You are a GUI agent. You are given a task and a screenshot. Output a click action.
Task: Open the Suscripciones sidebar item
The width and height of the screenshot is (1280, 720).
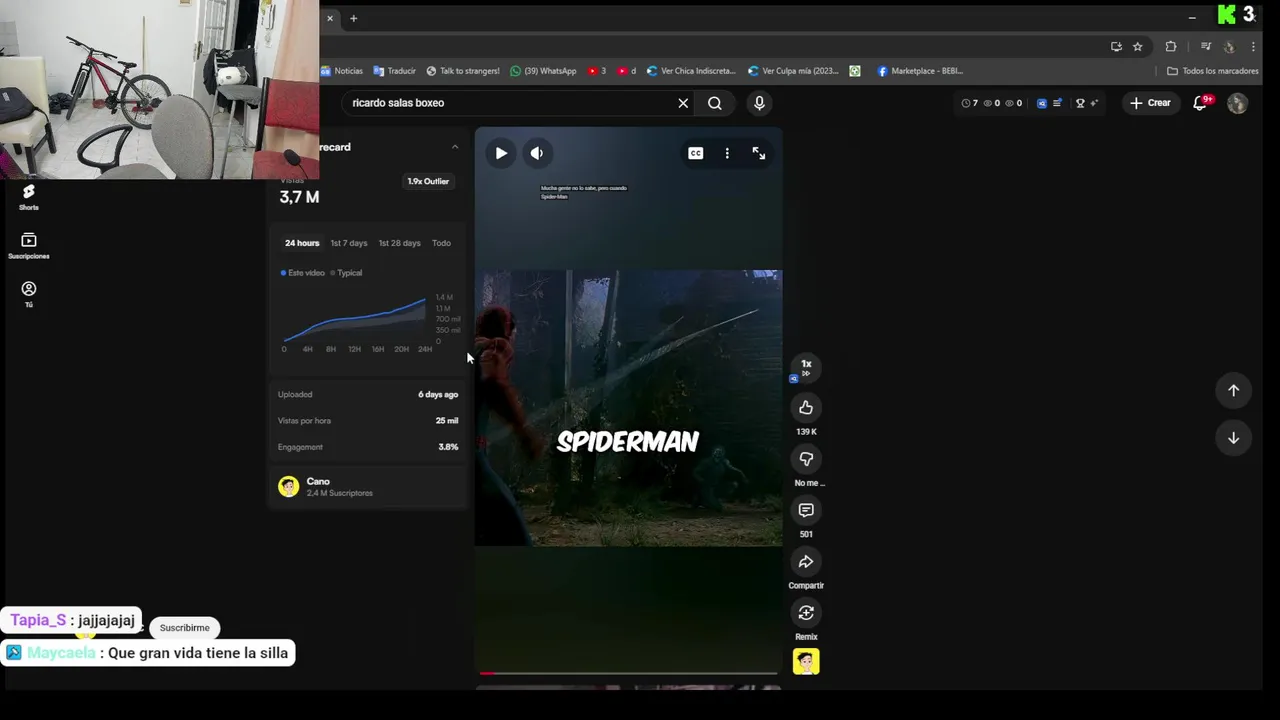click(28, 246)
